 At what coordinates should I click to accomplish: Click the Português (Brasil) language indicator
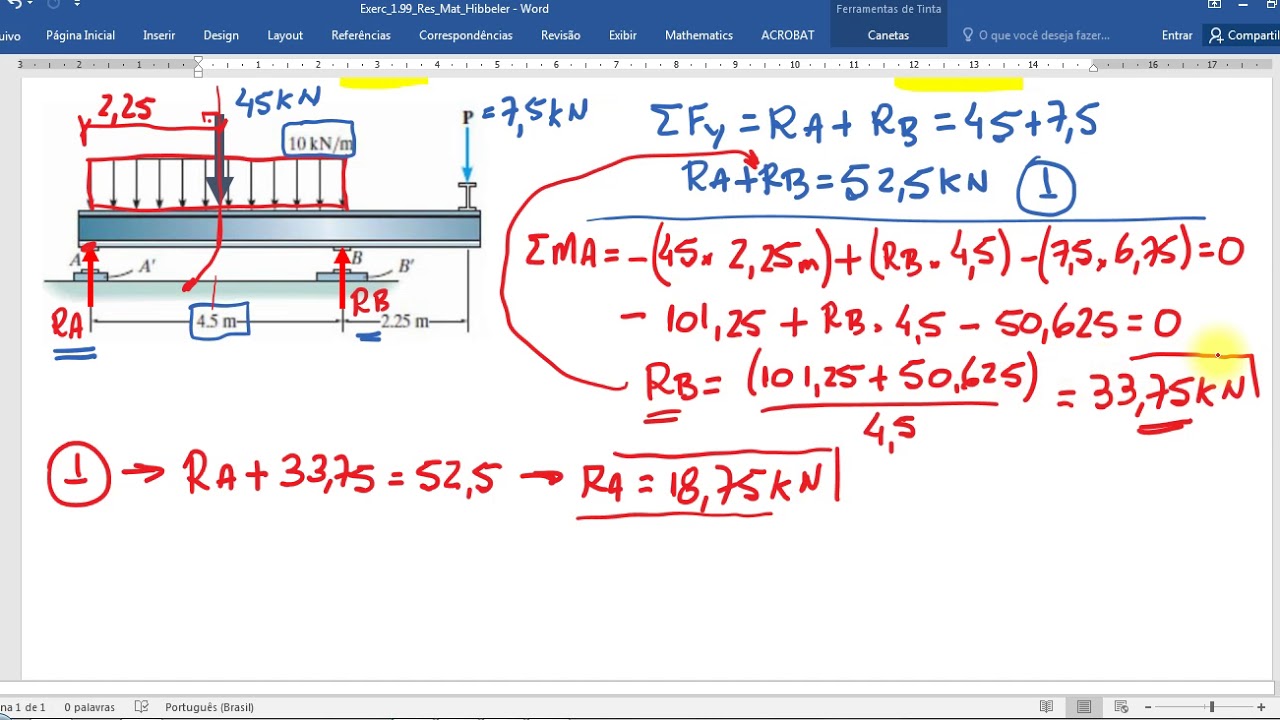209,707
